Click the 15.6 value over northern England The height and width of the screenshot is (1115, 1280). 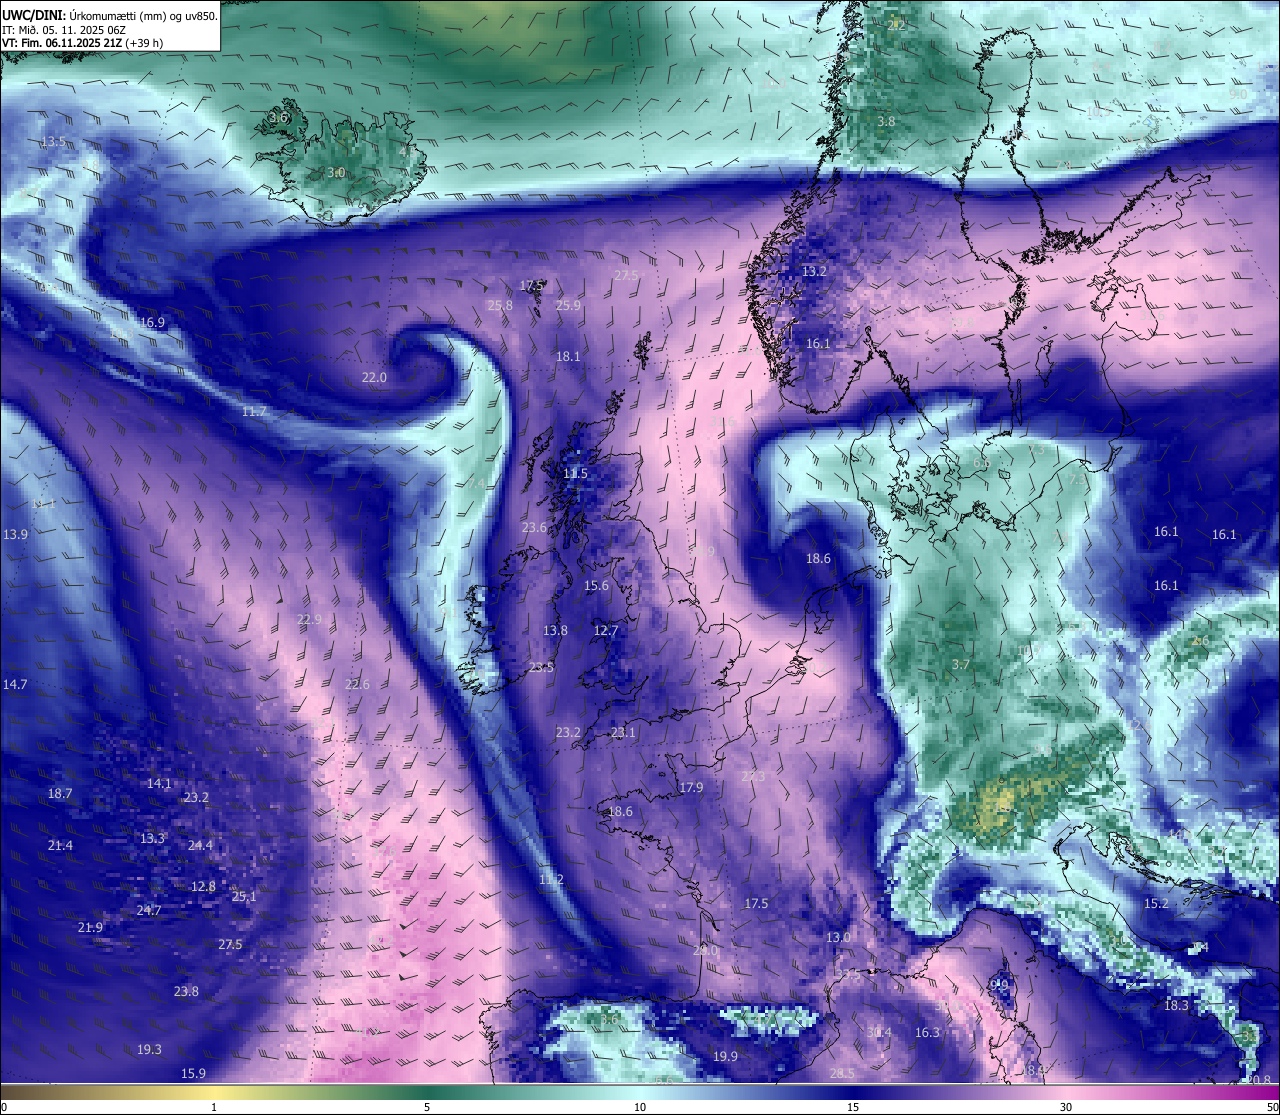click(x=596, y=586)
